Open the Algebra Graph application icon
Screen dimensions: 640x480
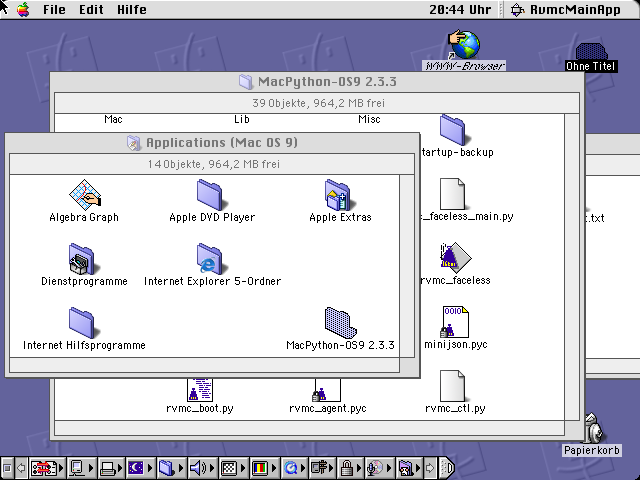point(84,194)
